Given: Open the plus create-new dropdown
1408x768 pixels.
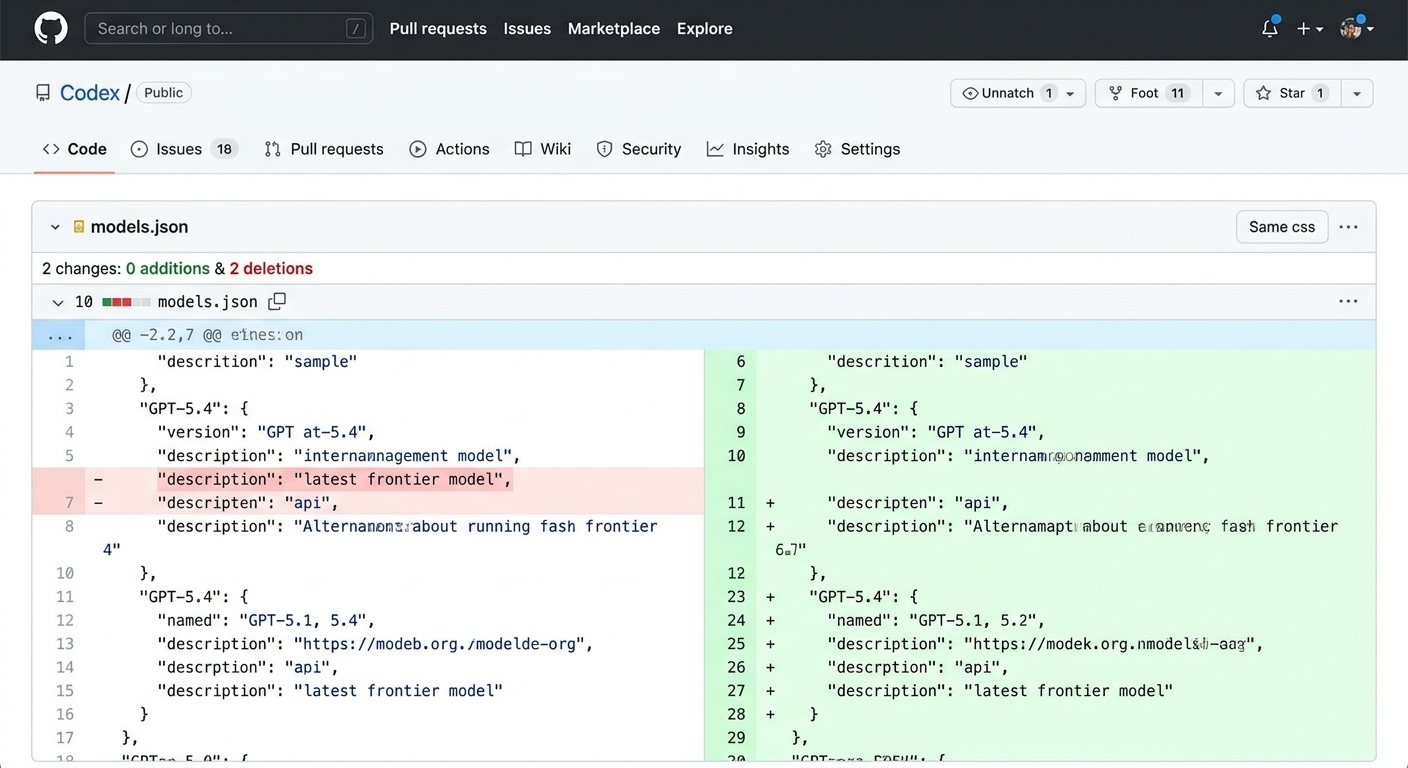Looking at the screenshot, I should [1310, 29].
